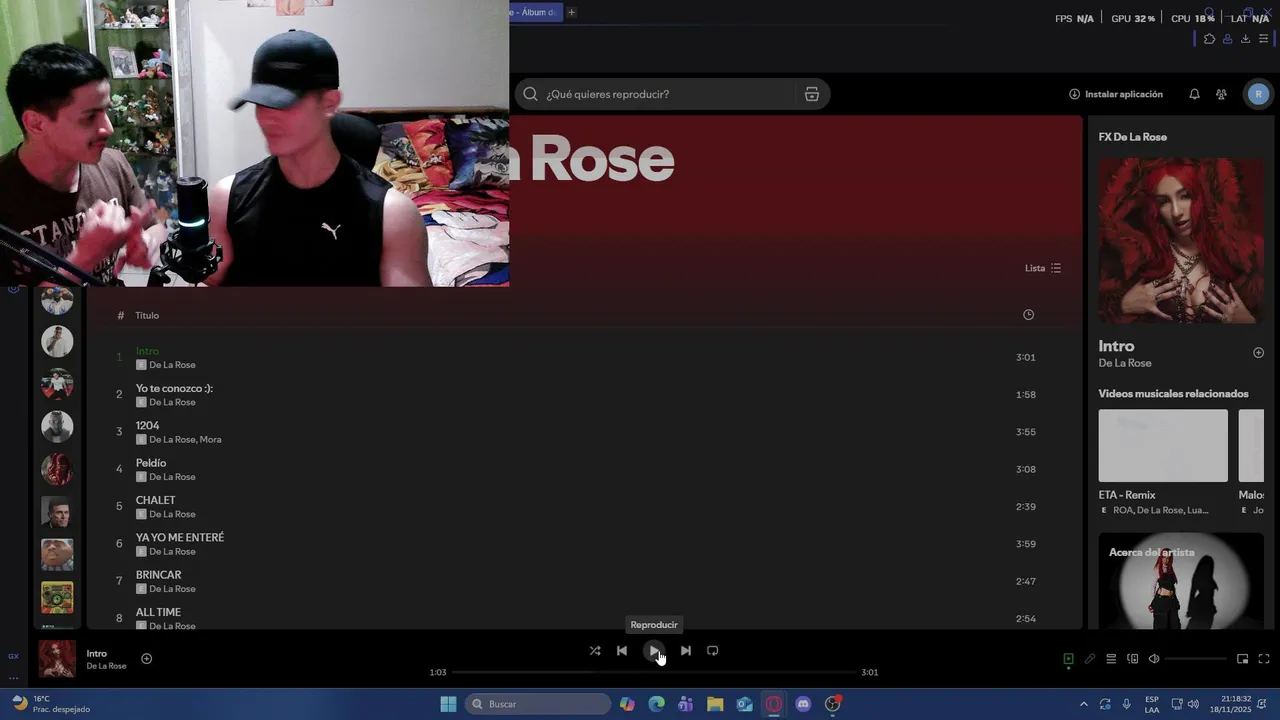
Task: Sort by the duration clock column header
Action: tap(1028, 315)
